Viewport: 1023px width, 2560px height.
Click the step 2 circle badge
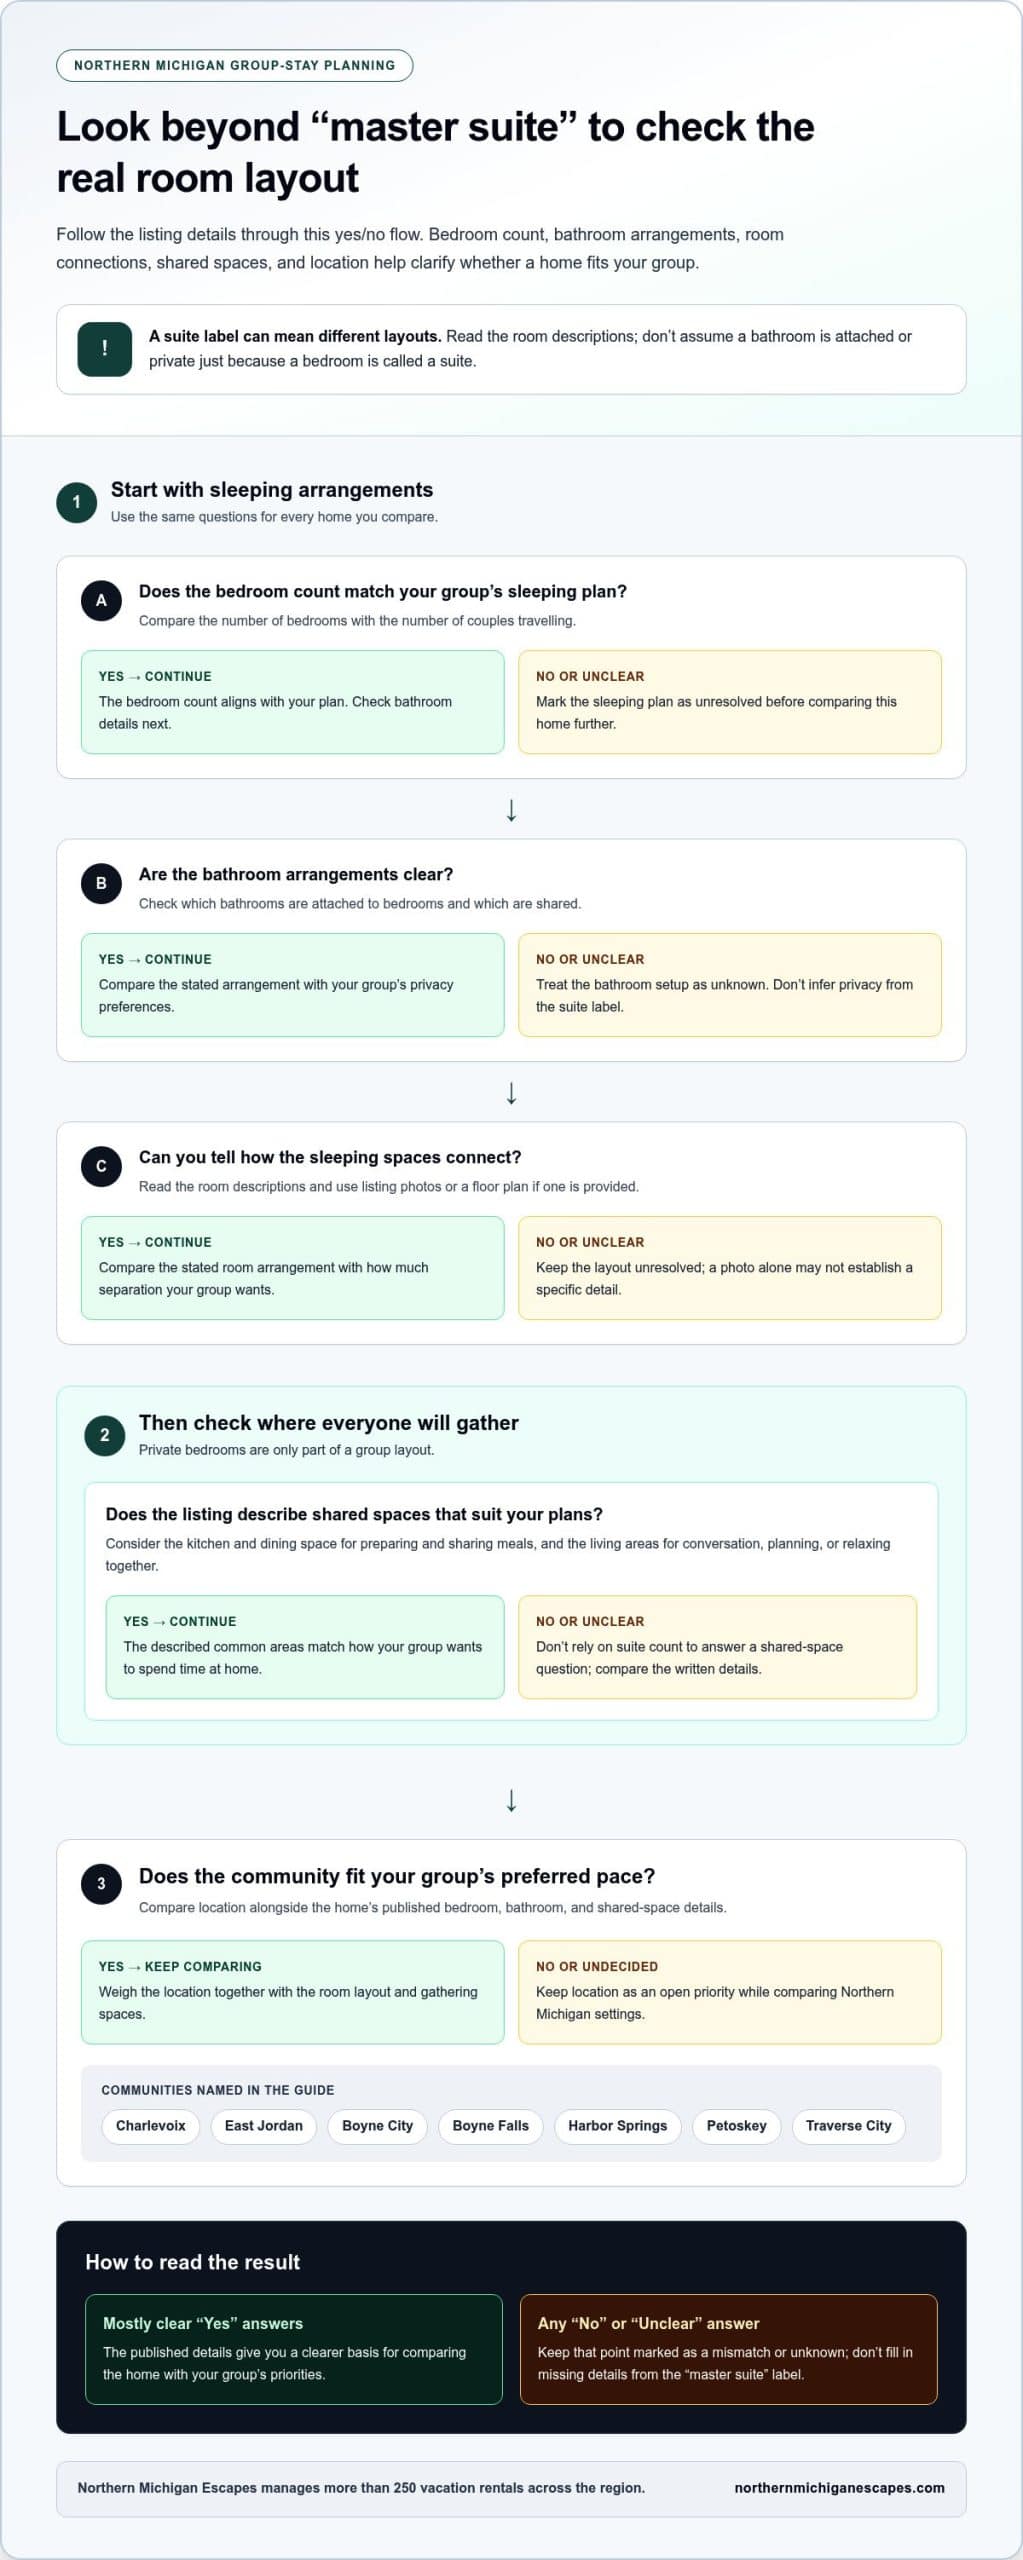105,1435
